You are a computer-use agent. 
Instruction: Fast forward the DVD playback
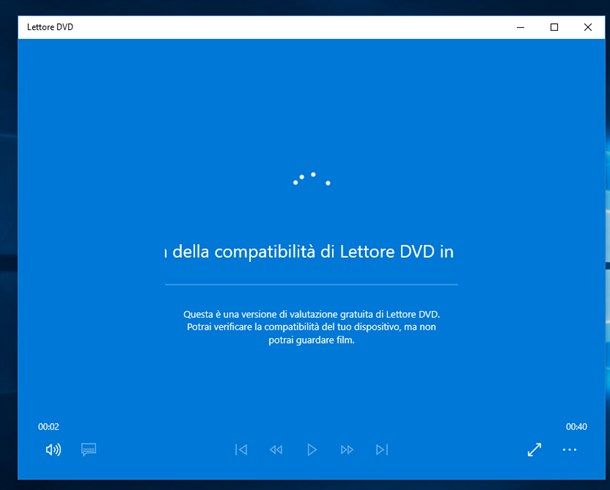click(347, 450)
